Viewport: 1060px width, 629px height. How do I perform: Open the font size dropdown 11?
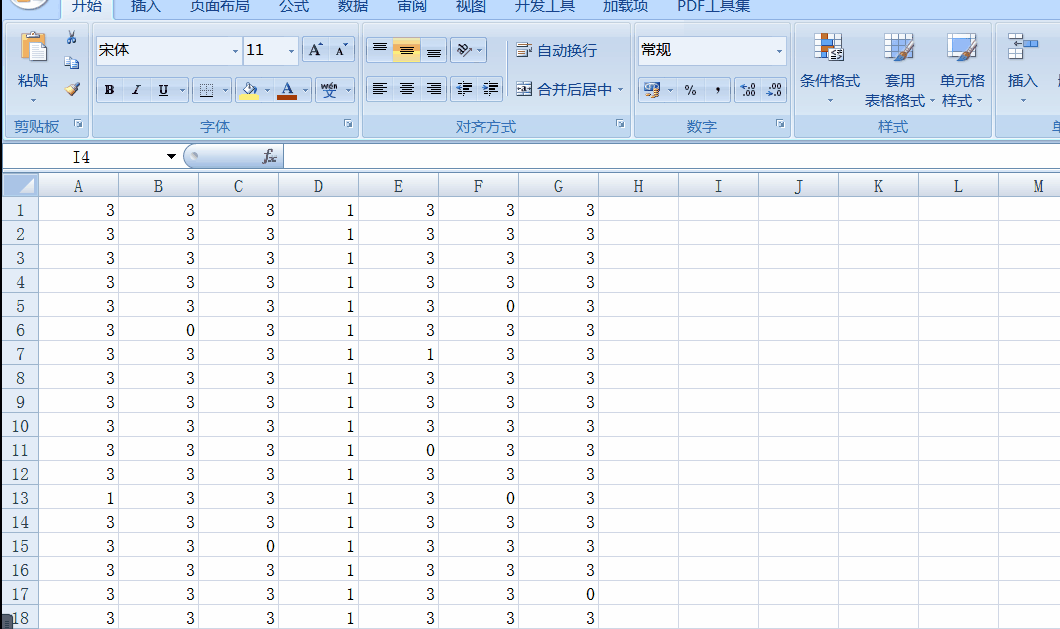pyautogui.click(x=291, y=51)
